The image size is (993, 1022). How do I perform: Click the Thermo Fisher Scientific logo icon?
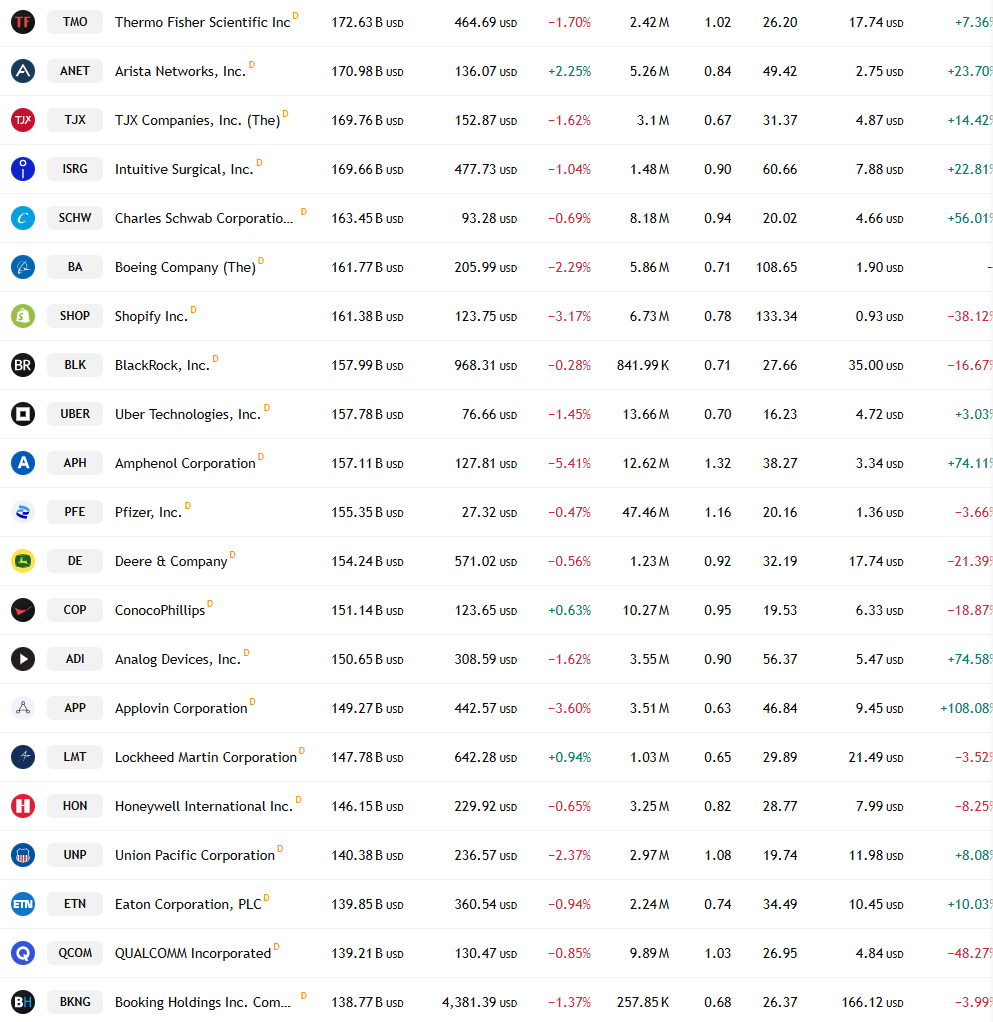coord(23,22)
